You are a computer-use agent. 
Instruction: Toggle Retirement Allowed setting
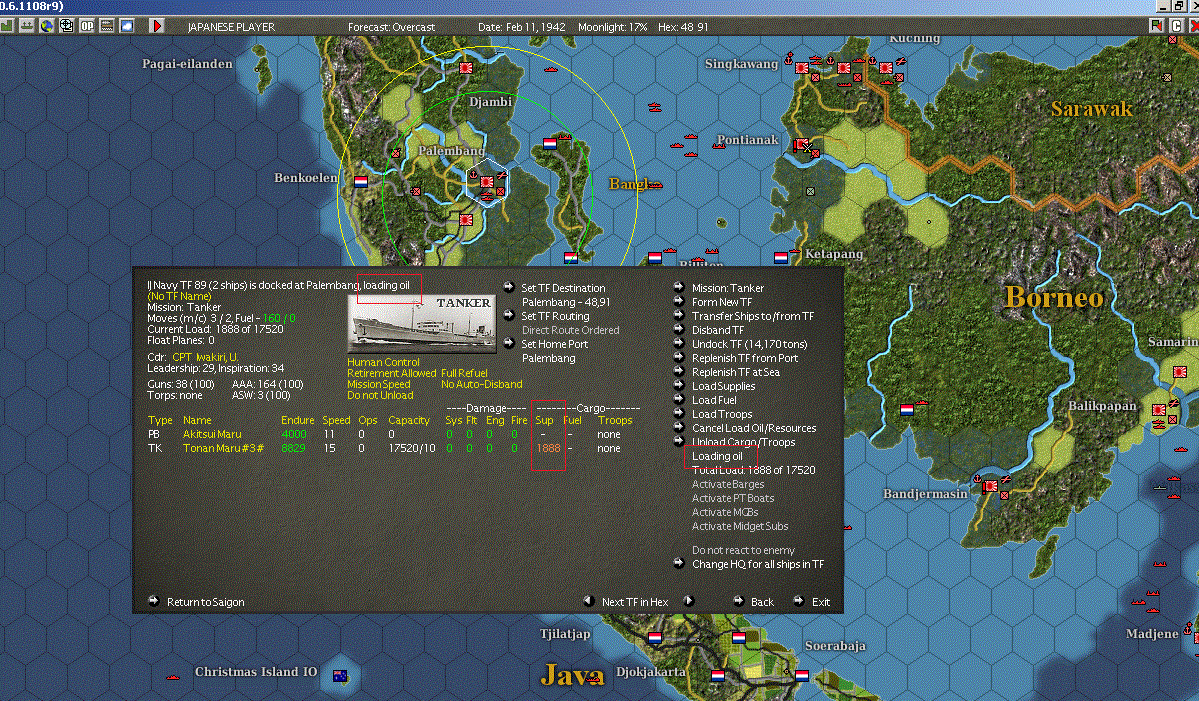click(392, 373)
